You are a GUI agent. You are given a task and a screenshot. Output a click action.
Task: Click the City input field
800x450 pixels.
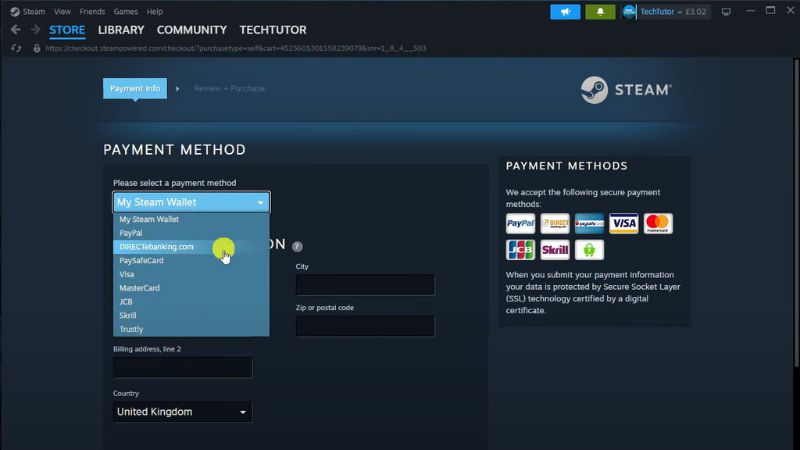[x=365, y=286]
